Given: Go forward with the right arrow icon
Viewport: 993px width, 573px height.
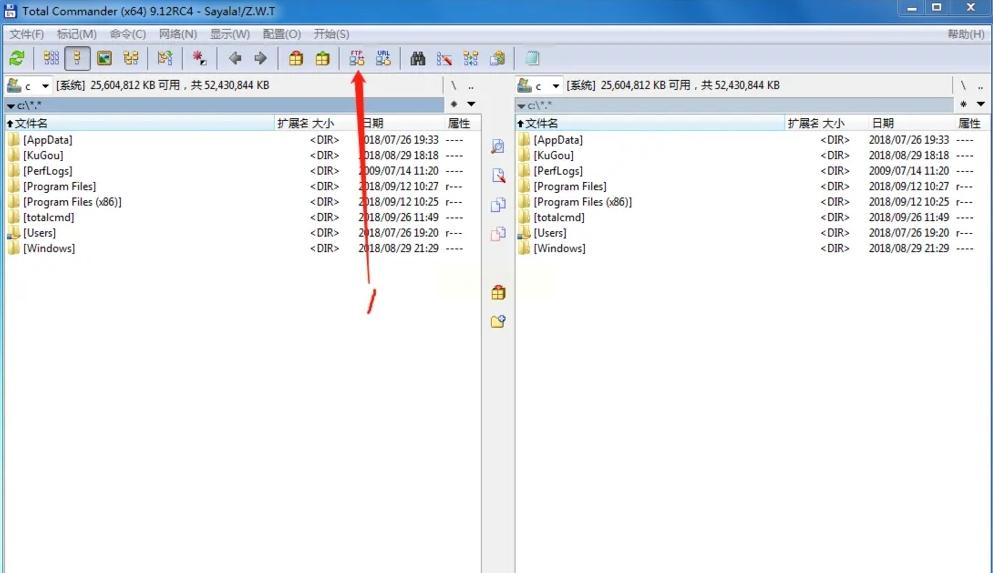Looking at the screenshot, I should pyautogui.click(x=260, y=58).
